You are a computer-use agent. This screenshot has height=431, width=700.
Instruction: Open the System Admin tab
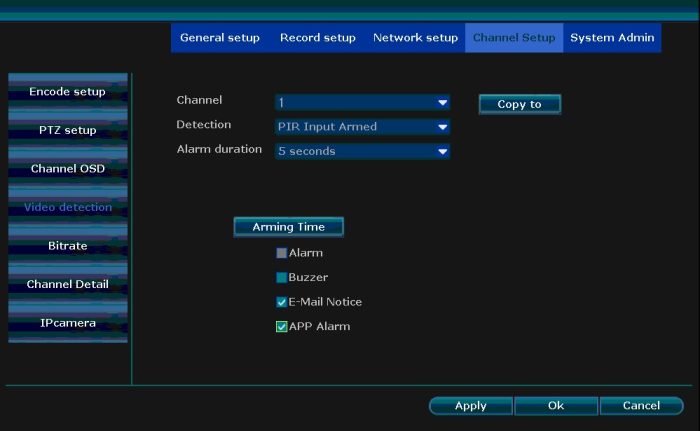[x=612, y=38]
